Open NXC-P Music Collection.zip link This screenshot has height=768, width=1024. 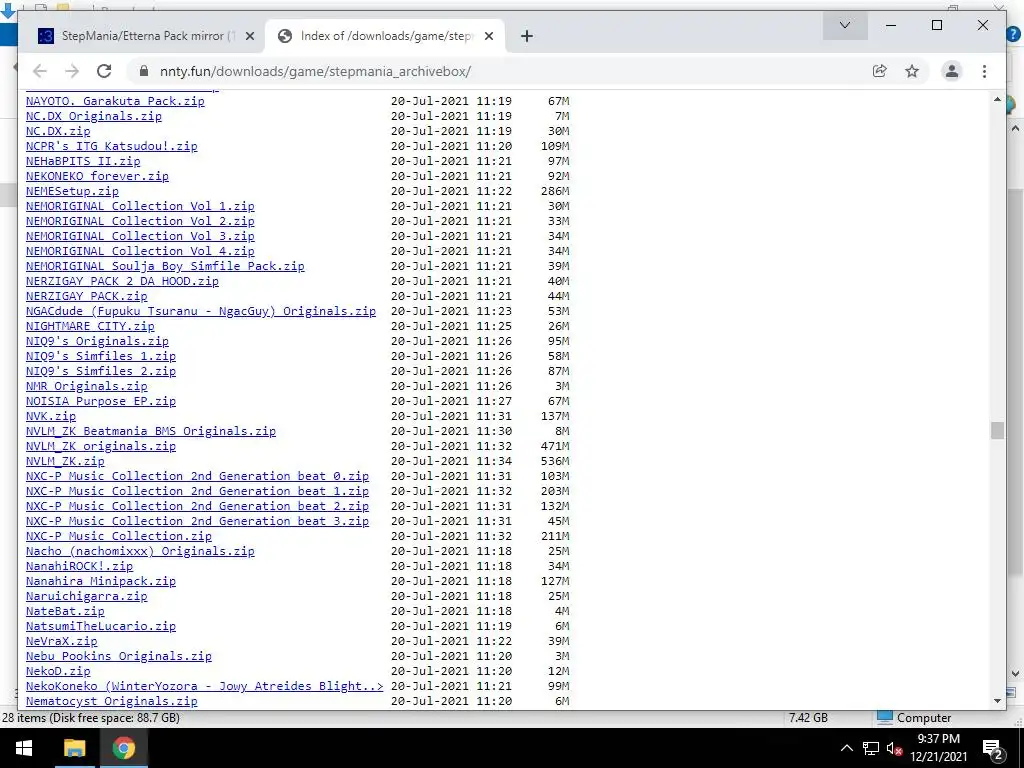pyautogui.click(x=119, y=537)
